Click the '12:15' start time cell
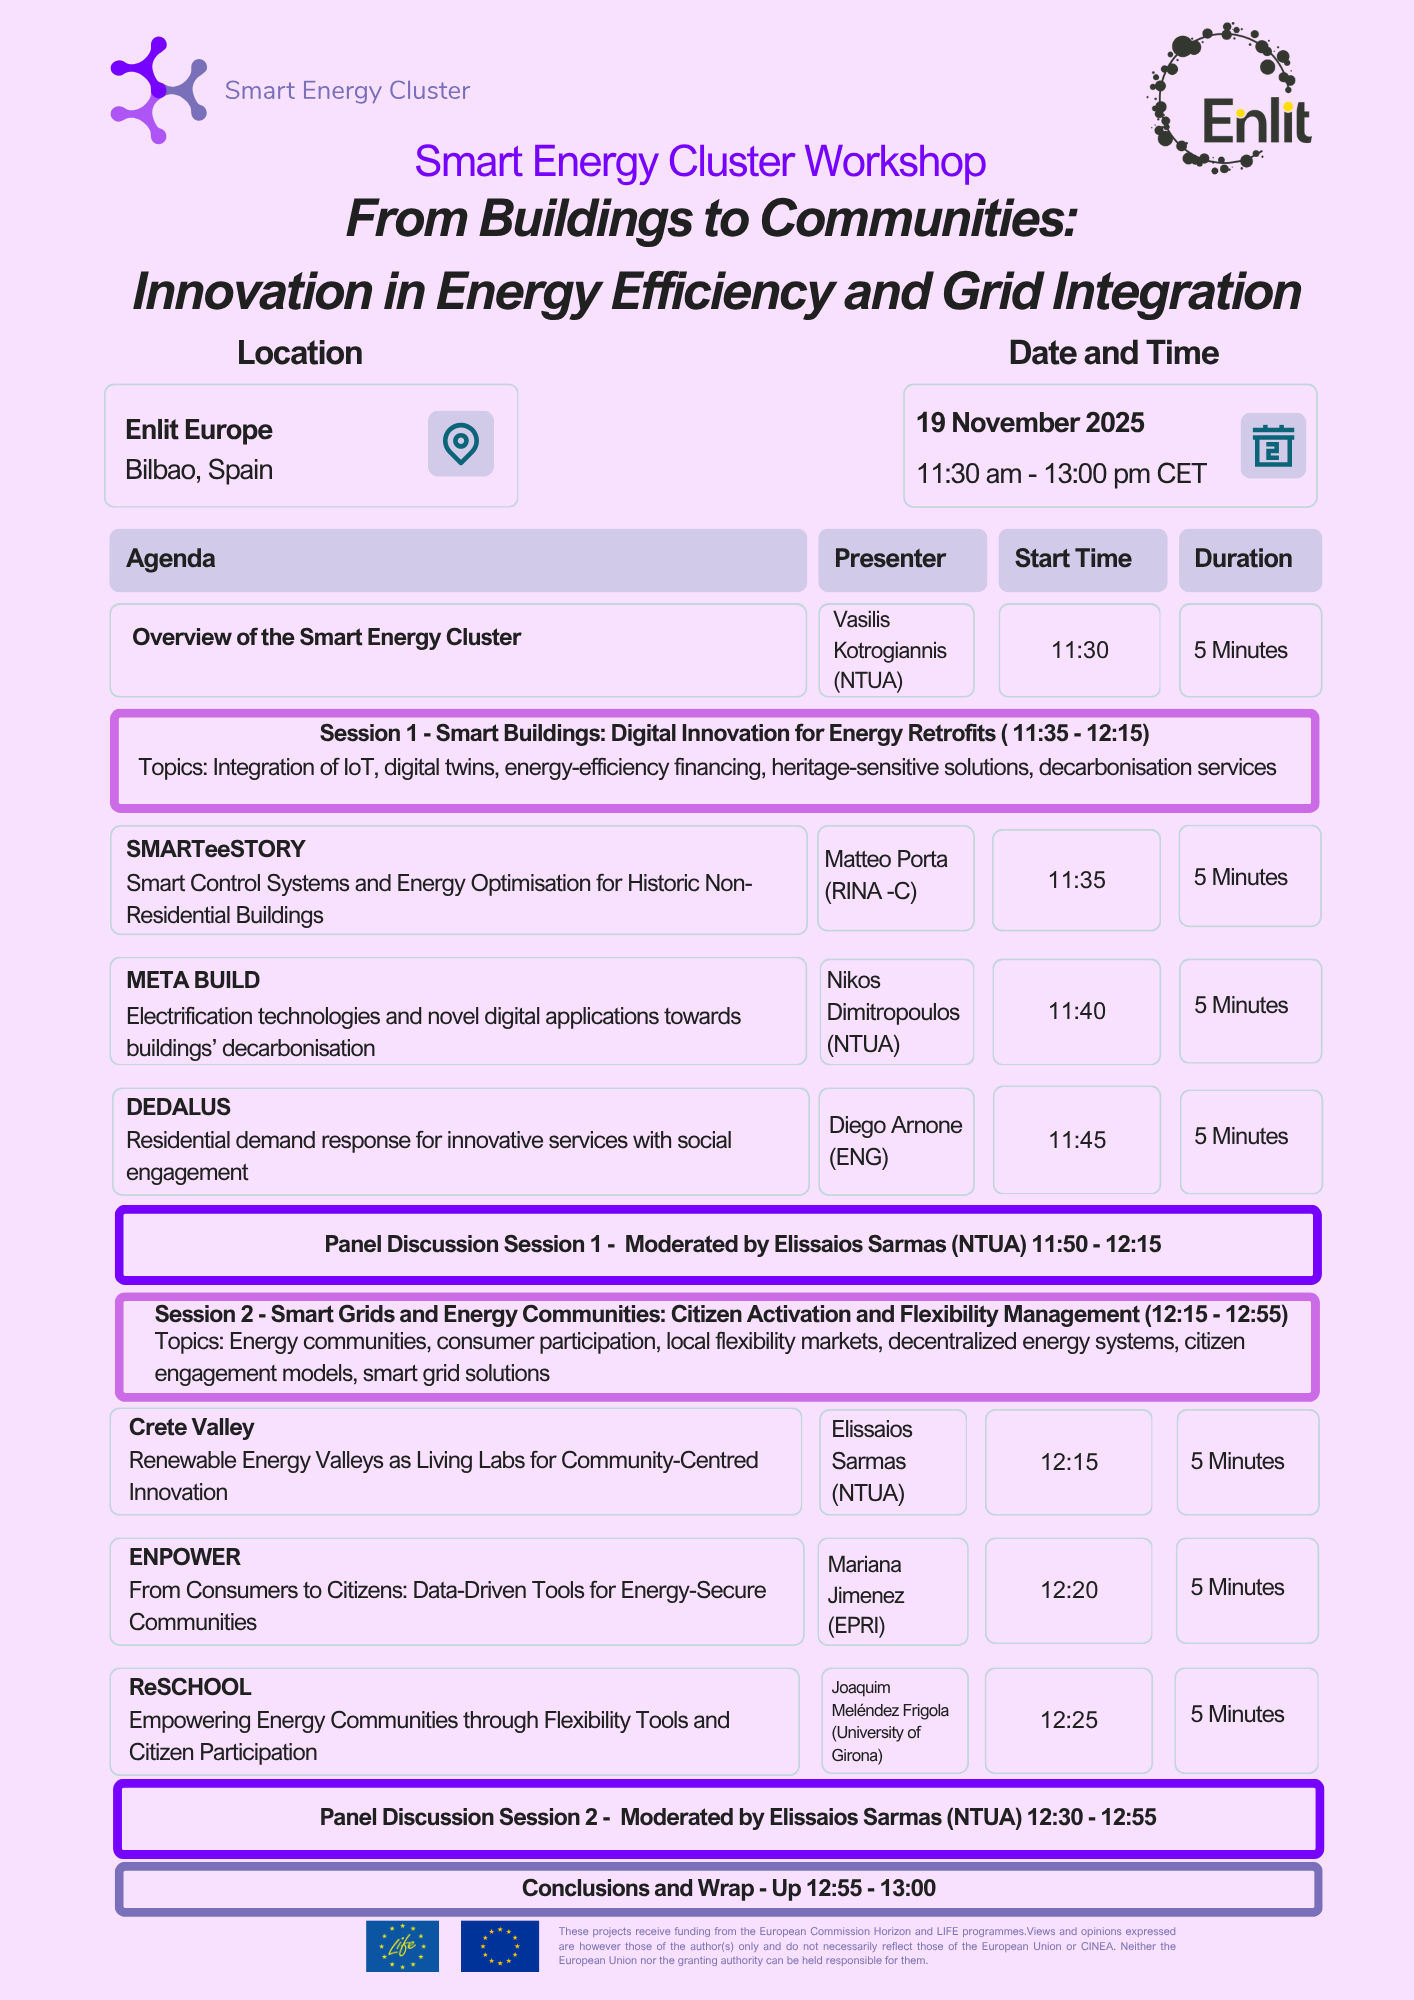This screenshot has height=2000, width=1414. (1069, 1462)
